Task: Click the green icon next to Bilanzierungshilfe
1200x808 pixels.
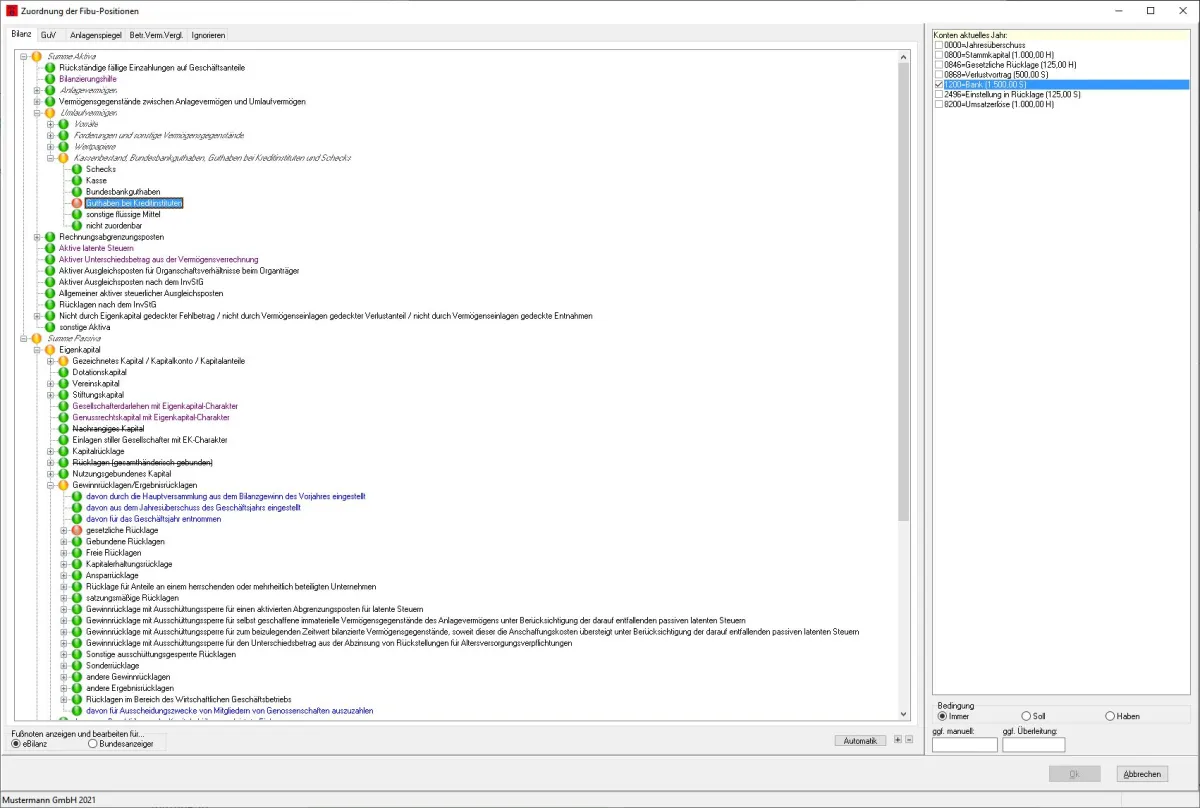Action: point(51,78)
